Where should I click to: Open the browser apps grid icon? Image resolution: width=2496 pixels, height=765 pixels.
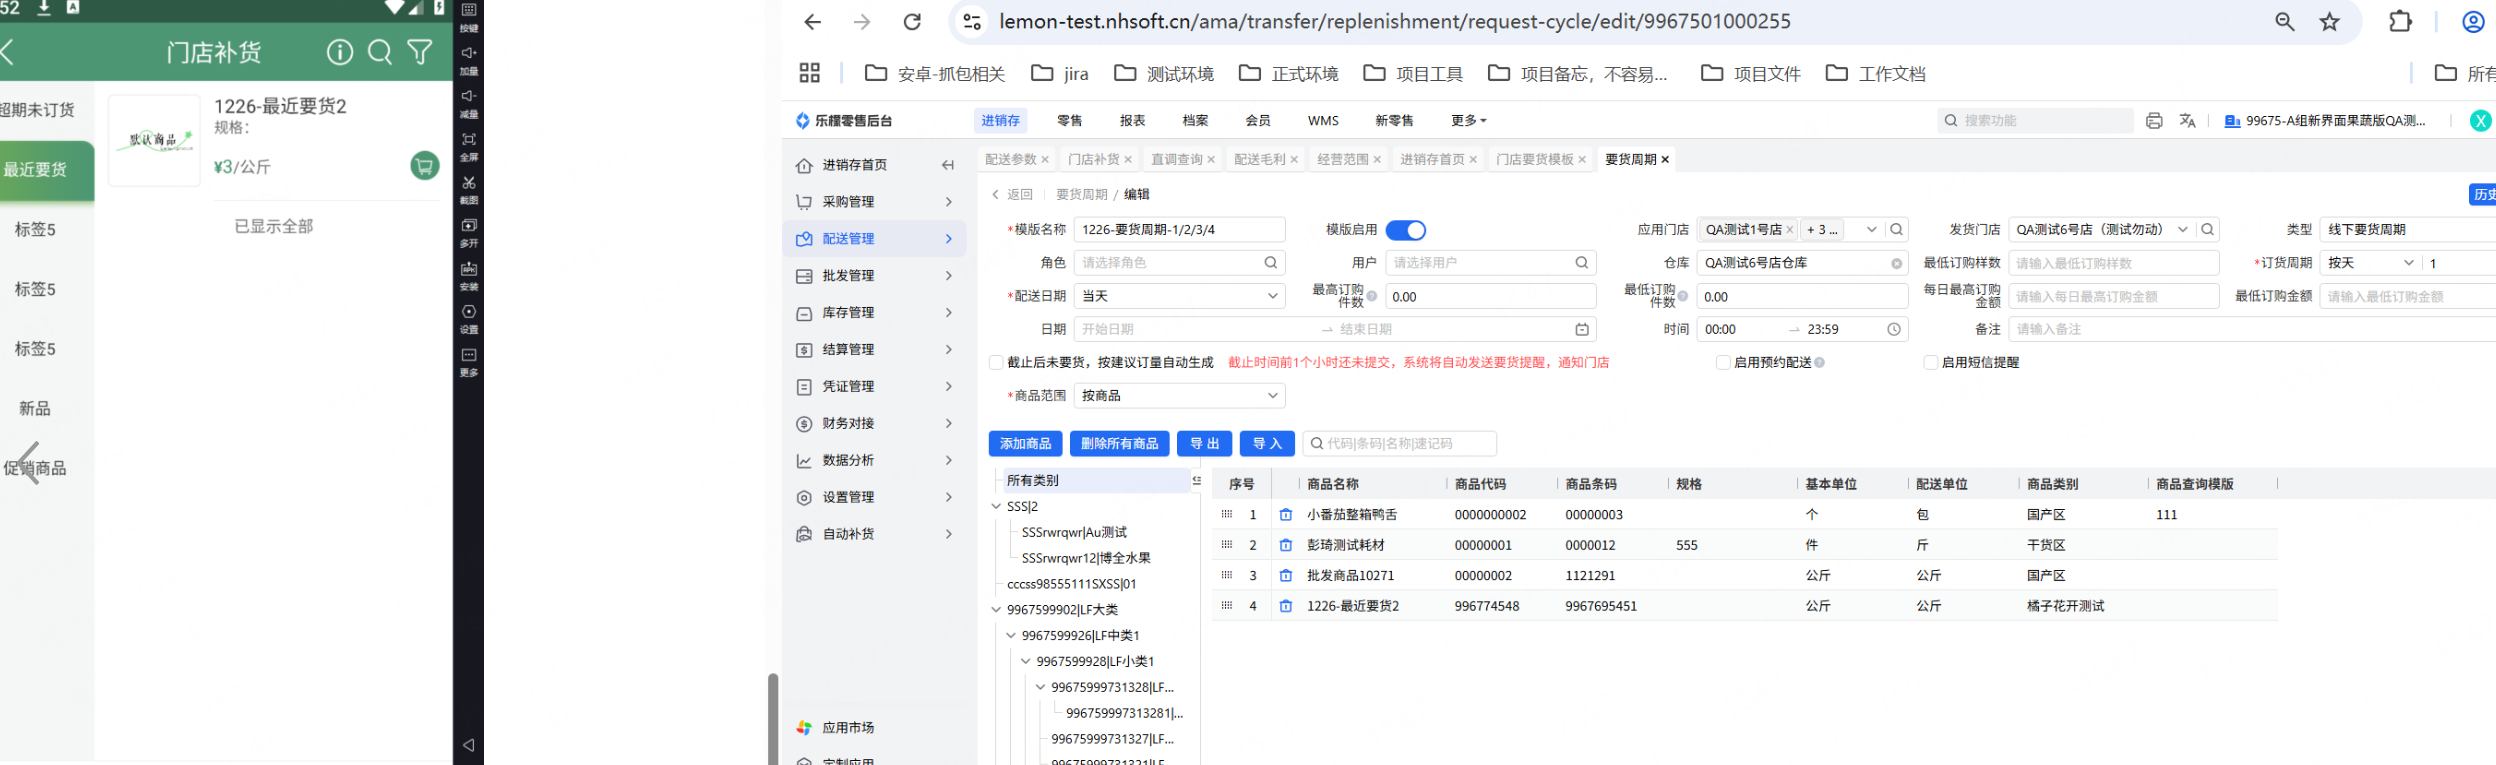click(810, 73)
